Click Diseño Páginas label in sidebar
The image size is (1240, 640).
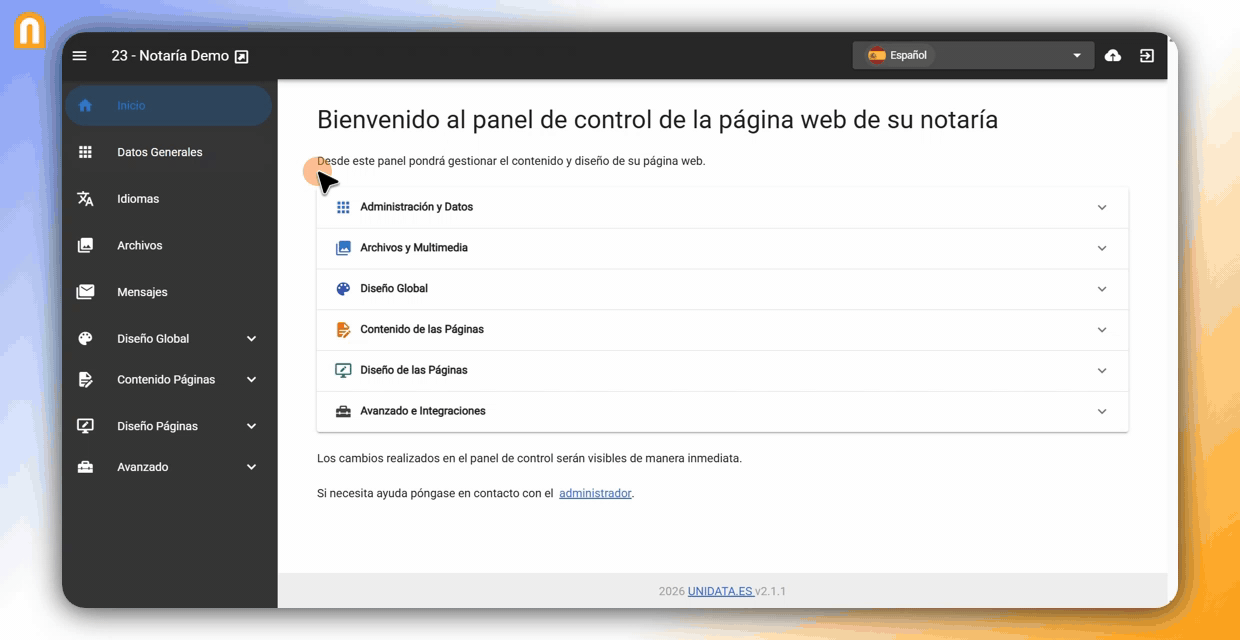coord(157,426)
